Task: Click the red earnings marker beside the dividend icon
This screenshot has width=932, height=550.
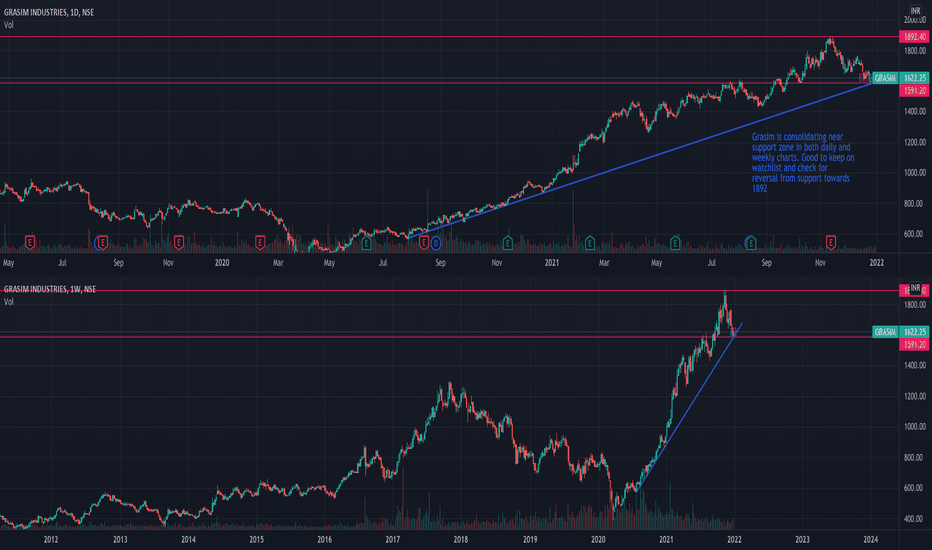Action: tap(424, 242)
